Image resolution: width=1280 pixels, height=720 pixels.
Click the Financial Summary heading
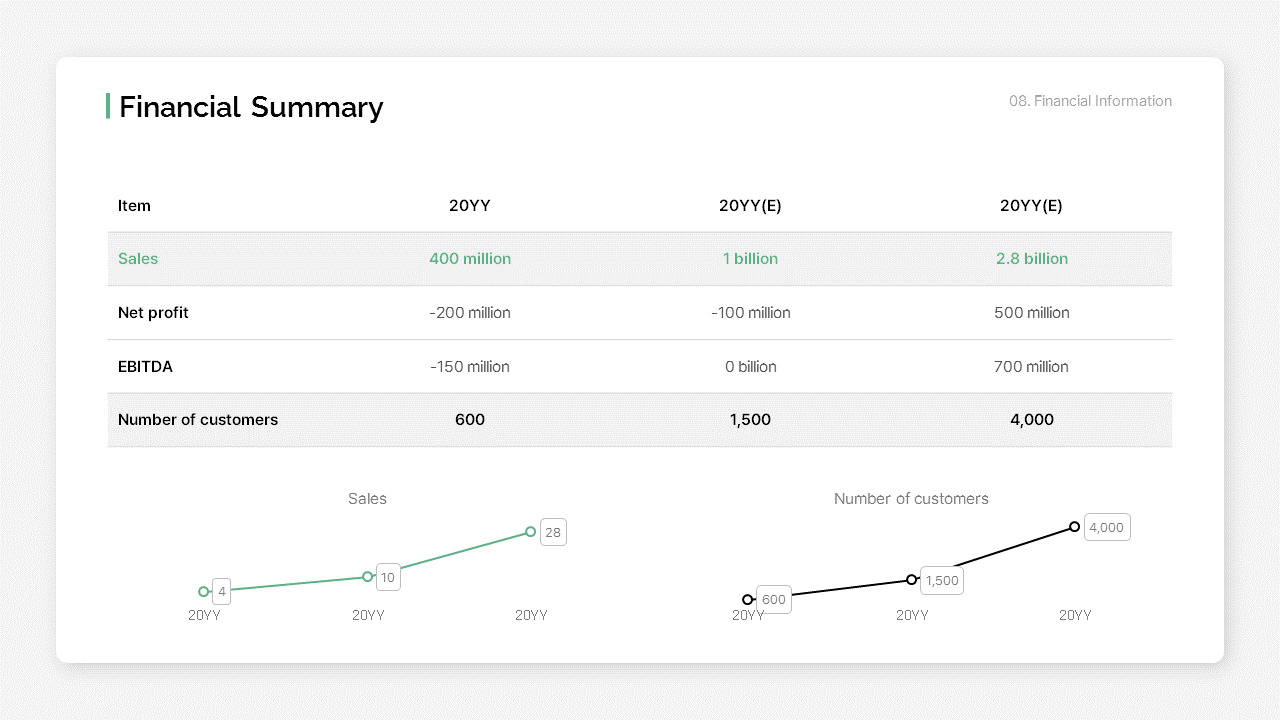point(250,107)
